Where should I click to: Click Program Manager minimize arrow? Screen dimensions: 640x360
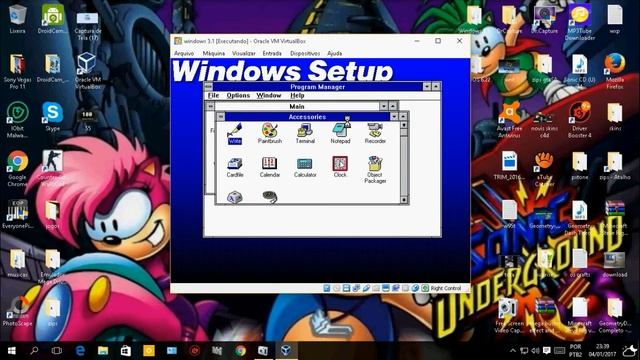point(427,87)
